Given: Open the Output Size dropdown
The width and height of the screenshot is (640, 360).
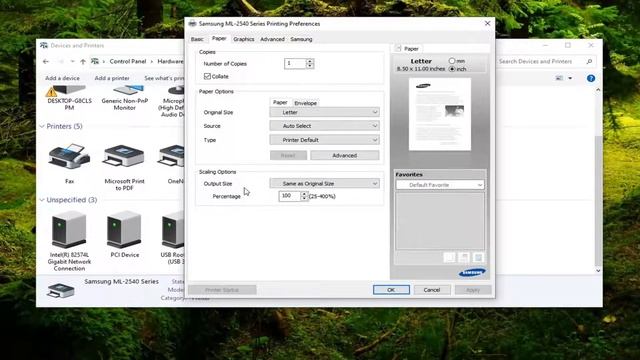Looking at the screenshot, I should 324,184.
